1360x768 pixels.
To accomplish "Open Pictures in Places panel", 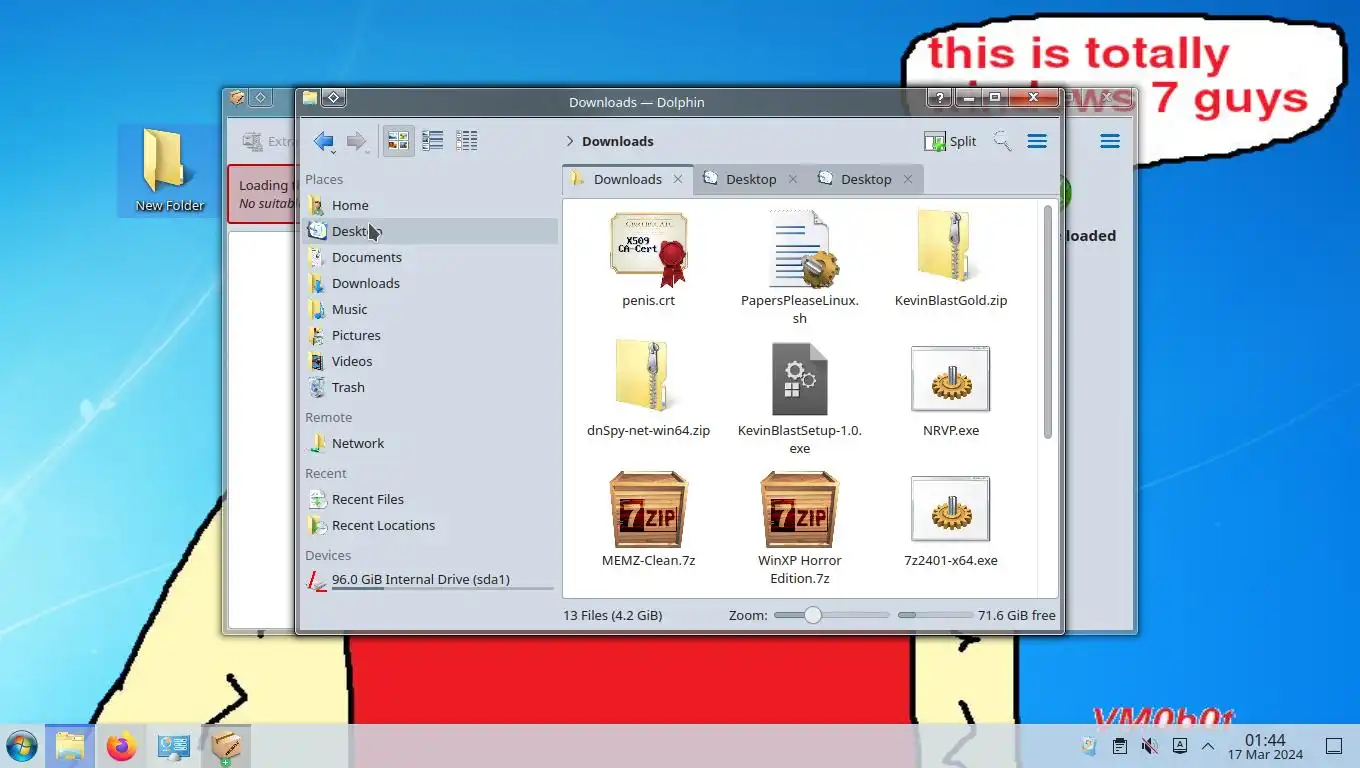I will click(x=430, y=335).
